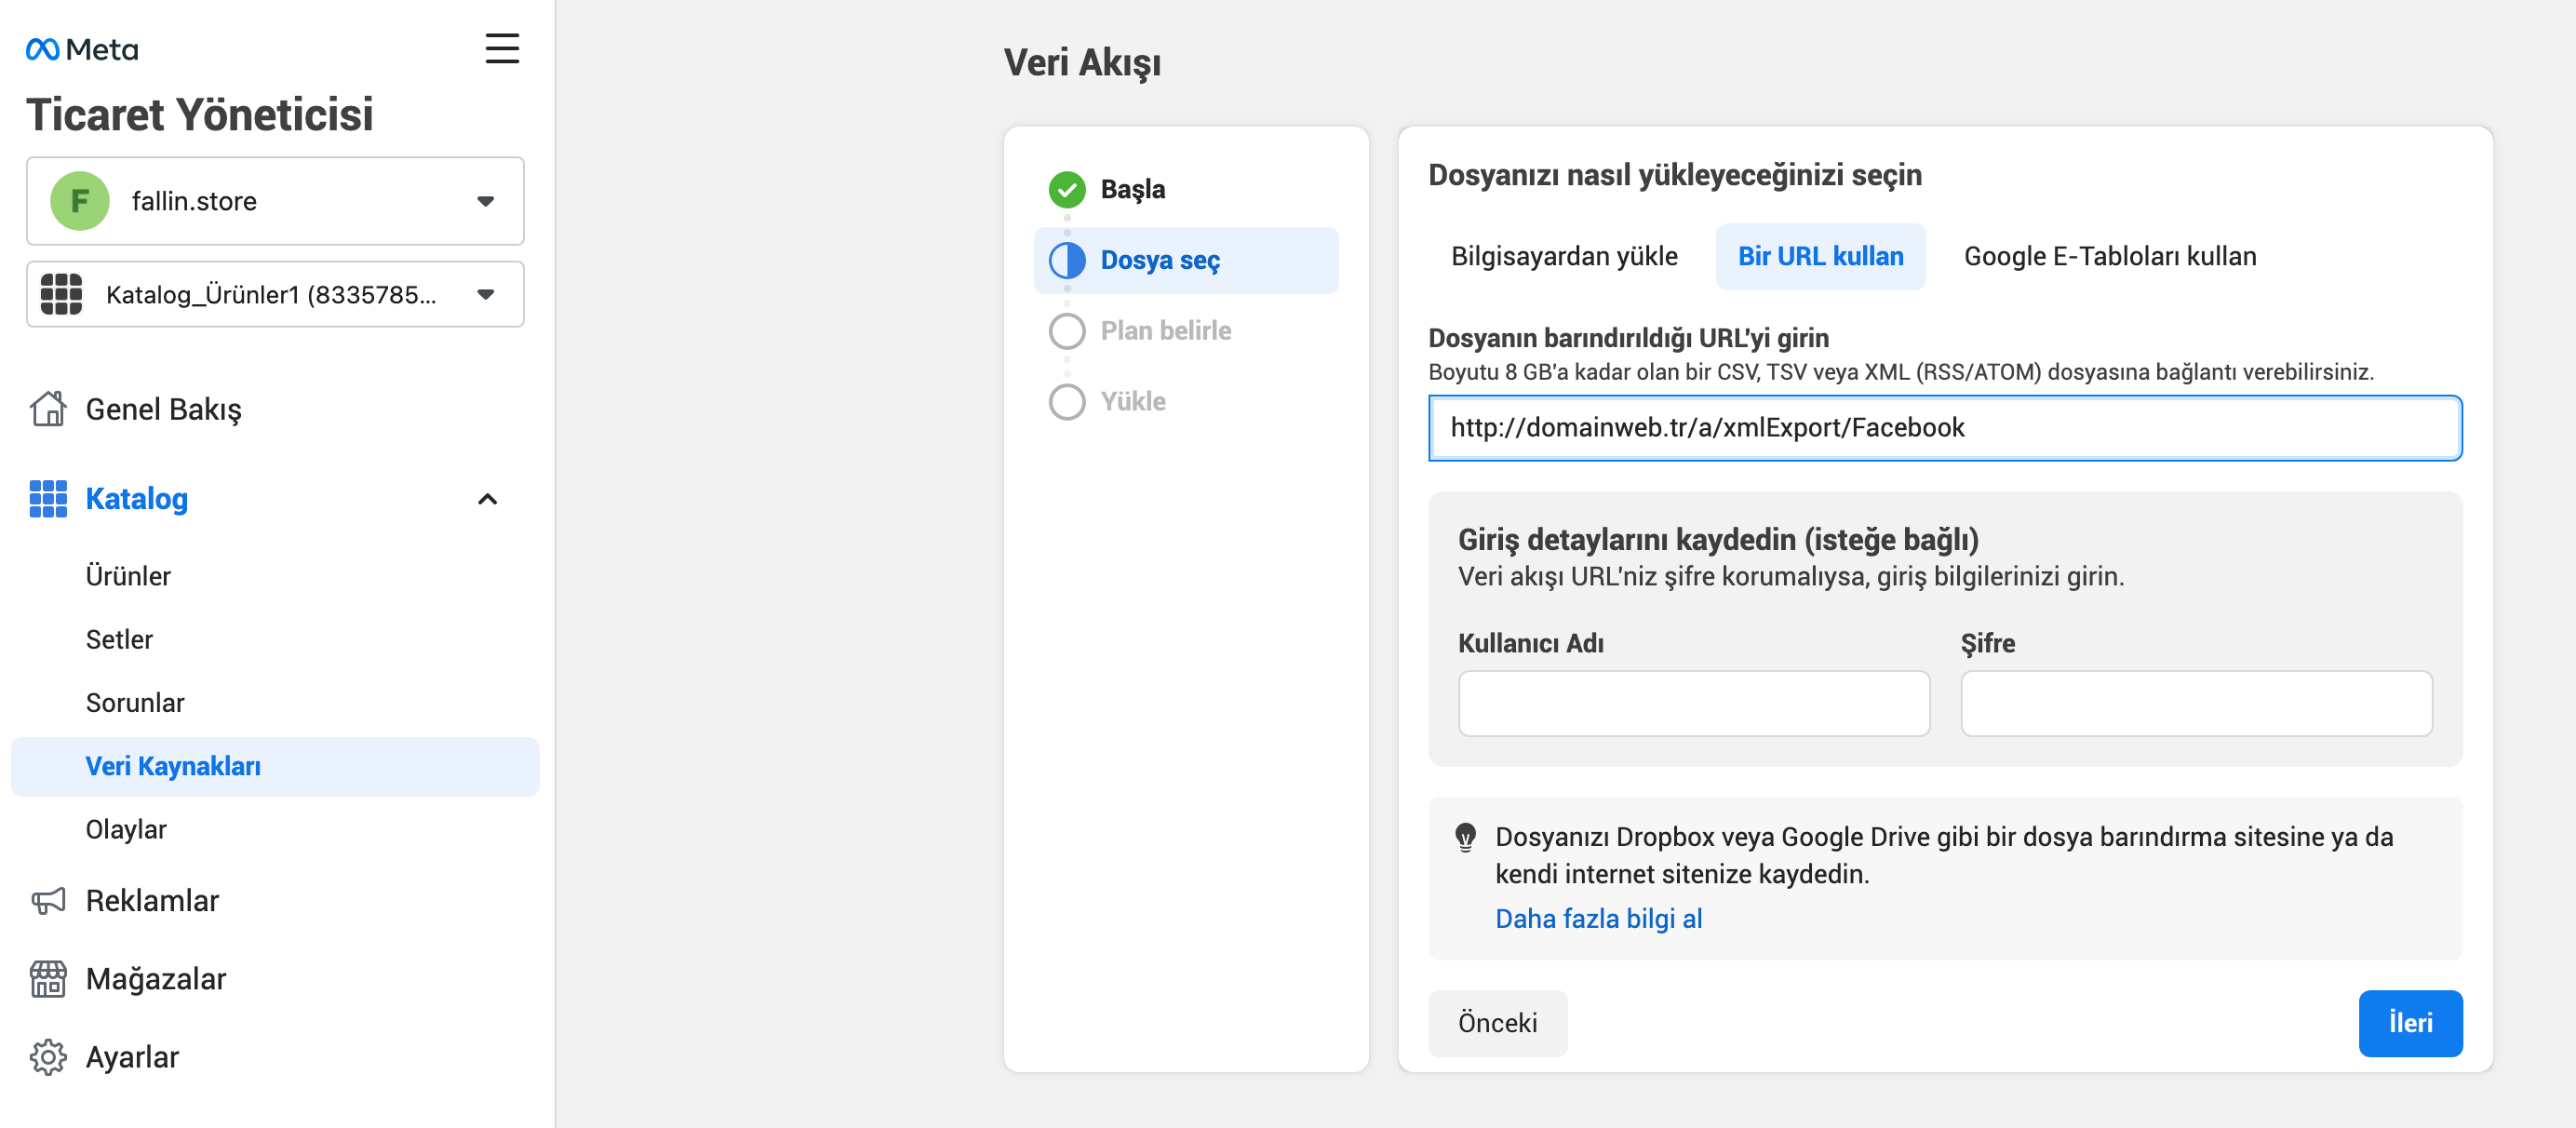Collapse the Katalog section chevron
2576x1128 pixels.
pyautogui.click(x=487, y=498)
